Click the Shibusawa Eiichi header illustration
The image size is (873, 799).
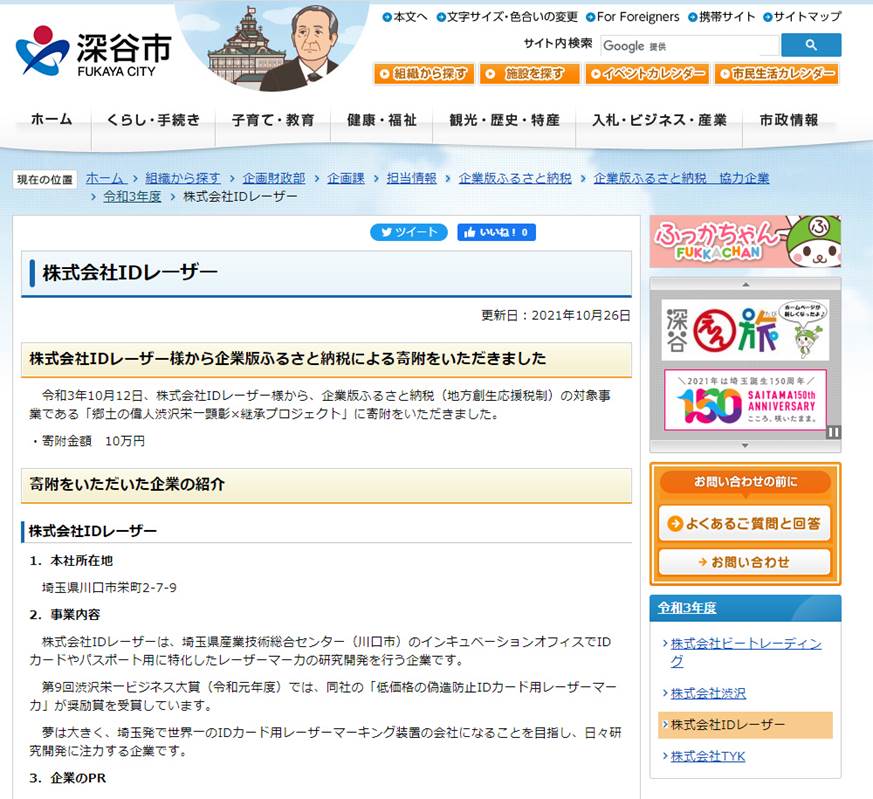click(x=273, y=47)
